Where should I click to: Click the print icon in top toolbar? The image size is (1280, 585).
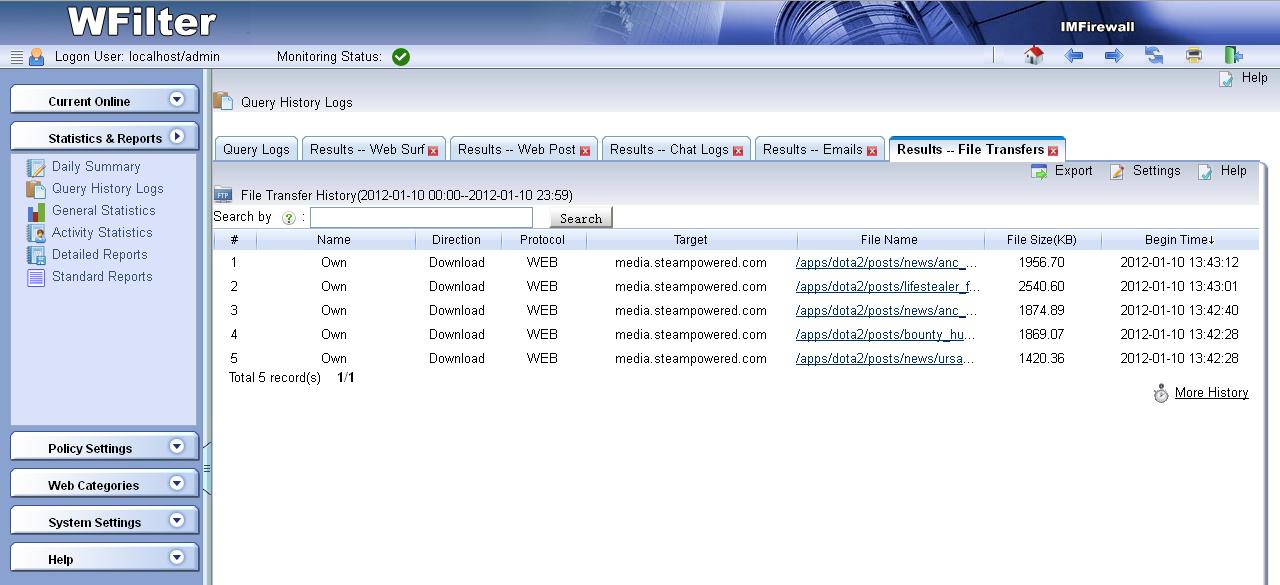tap(1193, 56)
